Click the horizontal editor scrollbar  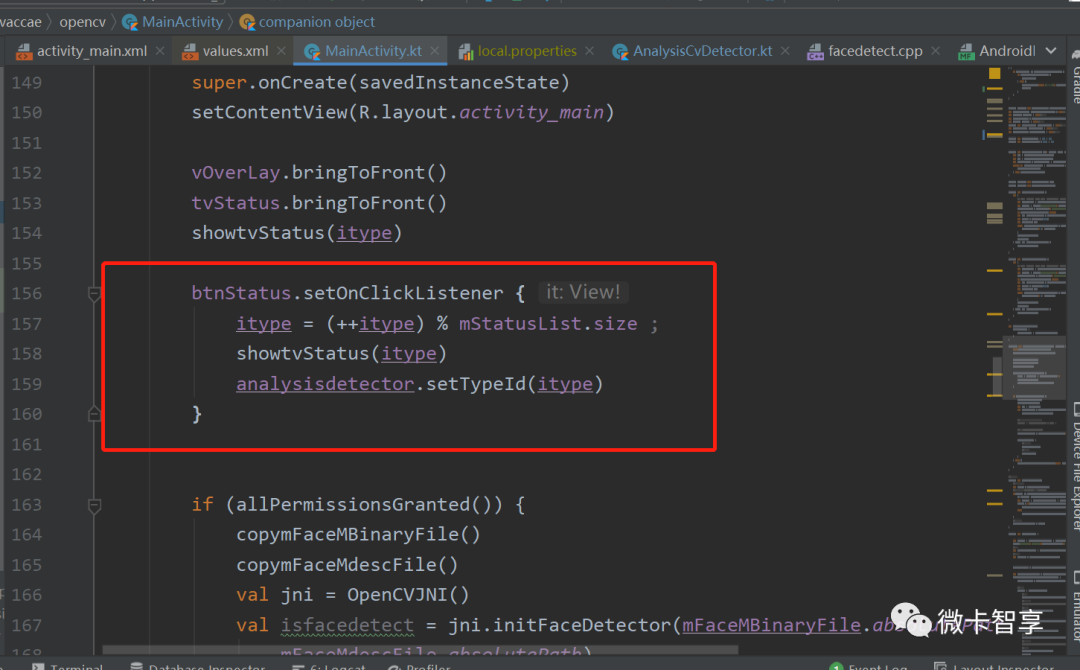click(x=420, y=649)
